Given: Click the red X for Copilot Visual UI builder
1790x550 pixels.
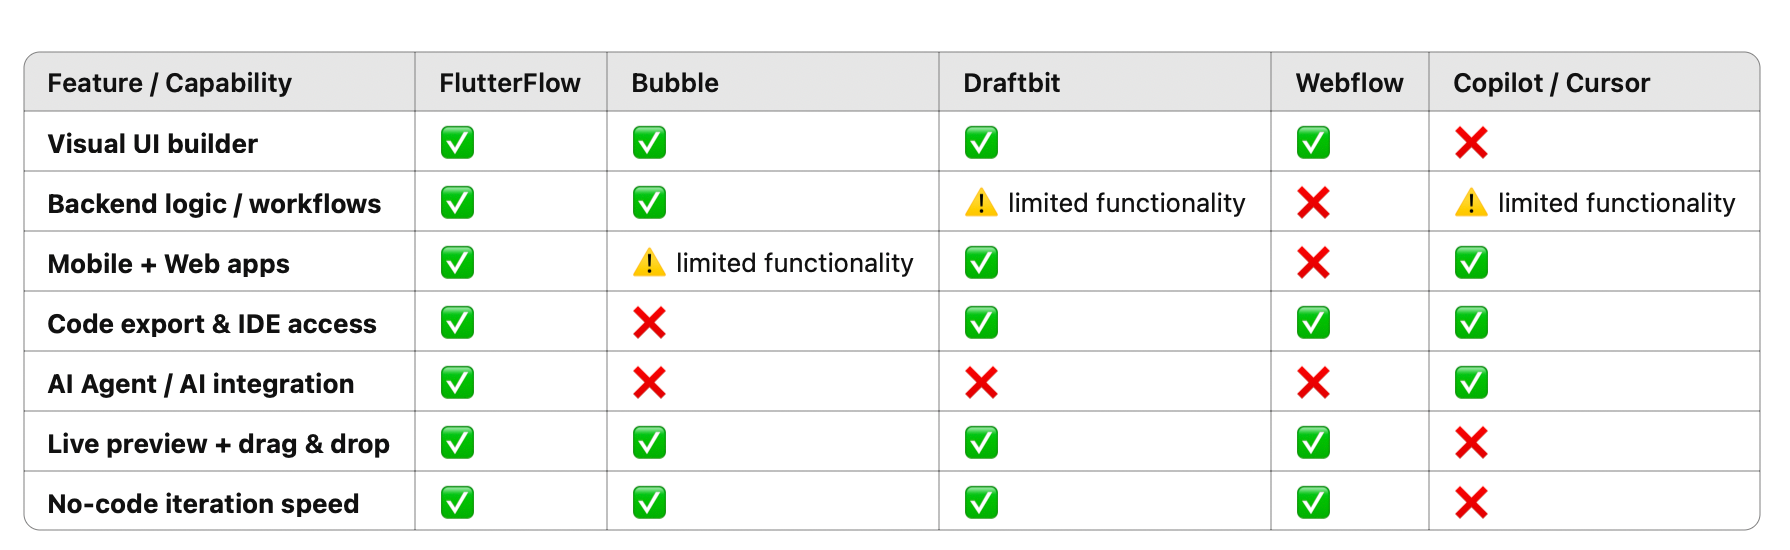Looking at the screenshot, I should (1471, 143).
